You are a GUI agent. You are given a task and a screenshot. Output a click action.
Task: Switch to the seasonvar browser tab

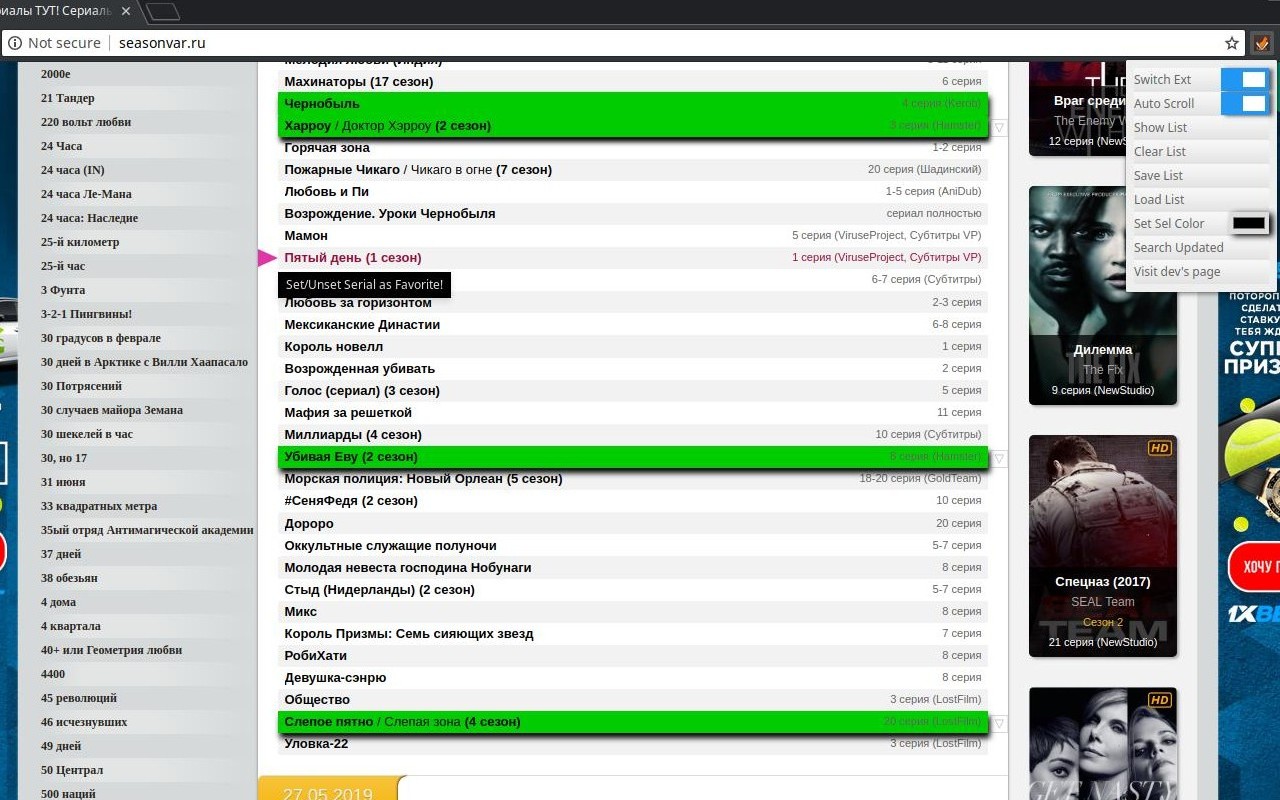65,11
